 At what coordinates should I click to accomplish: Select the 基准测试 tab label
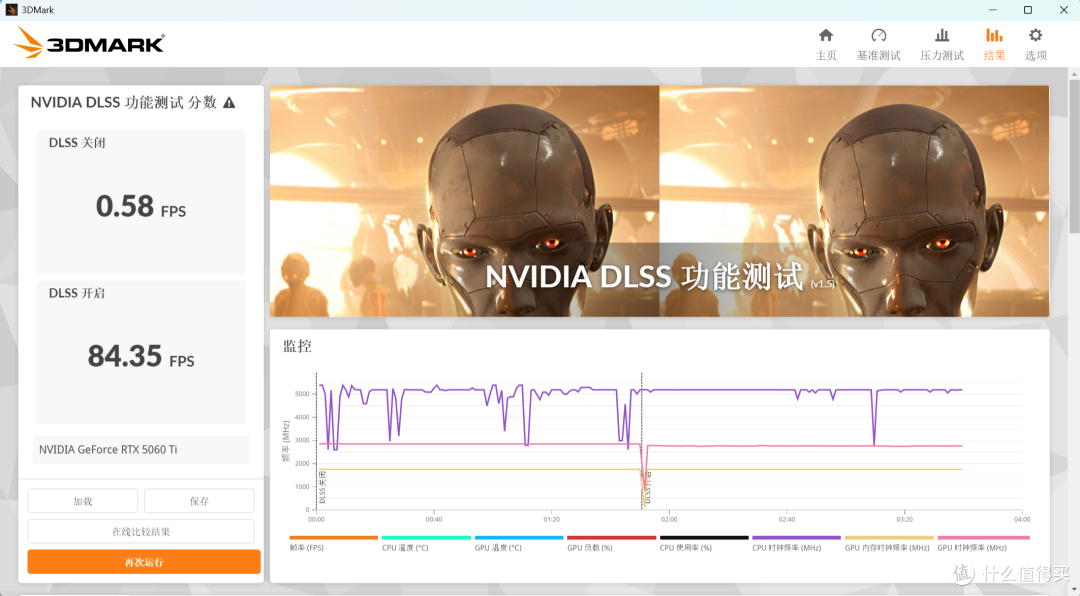tap(878, 56)
